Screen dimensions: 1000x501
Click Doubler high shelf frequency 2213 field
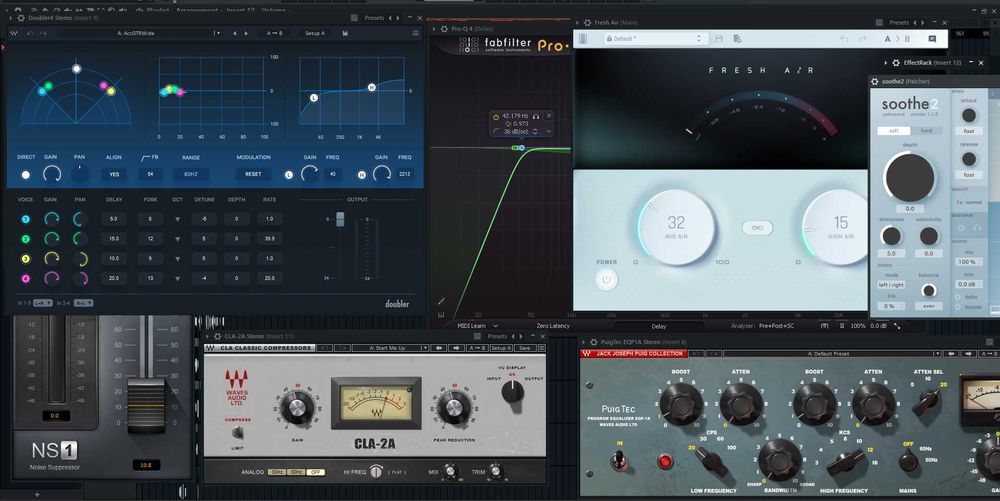click(x=404, y=174)
